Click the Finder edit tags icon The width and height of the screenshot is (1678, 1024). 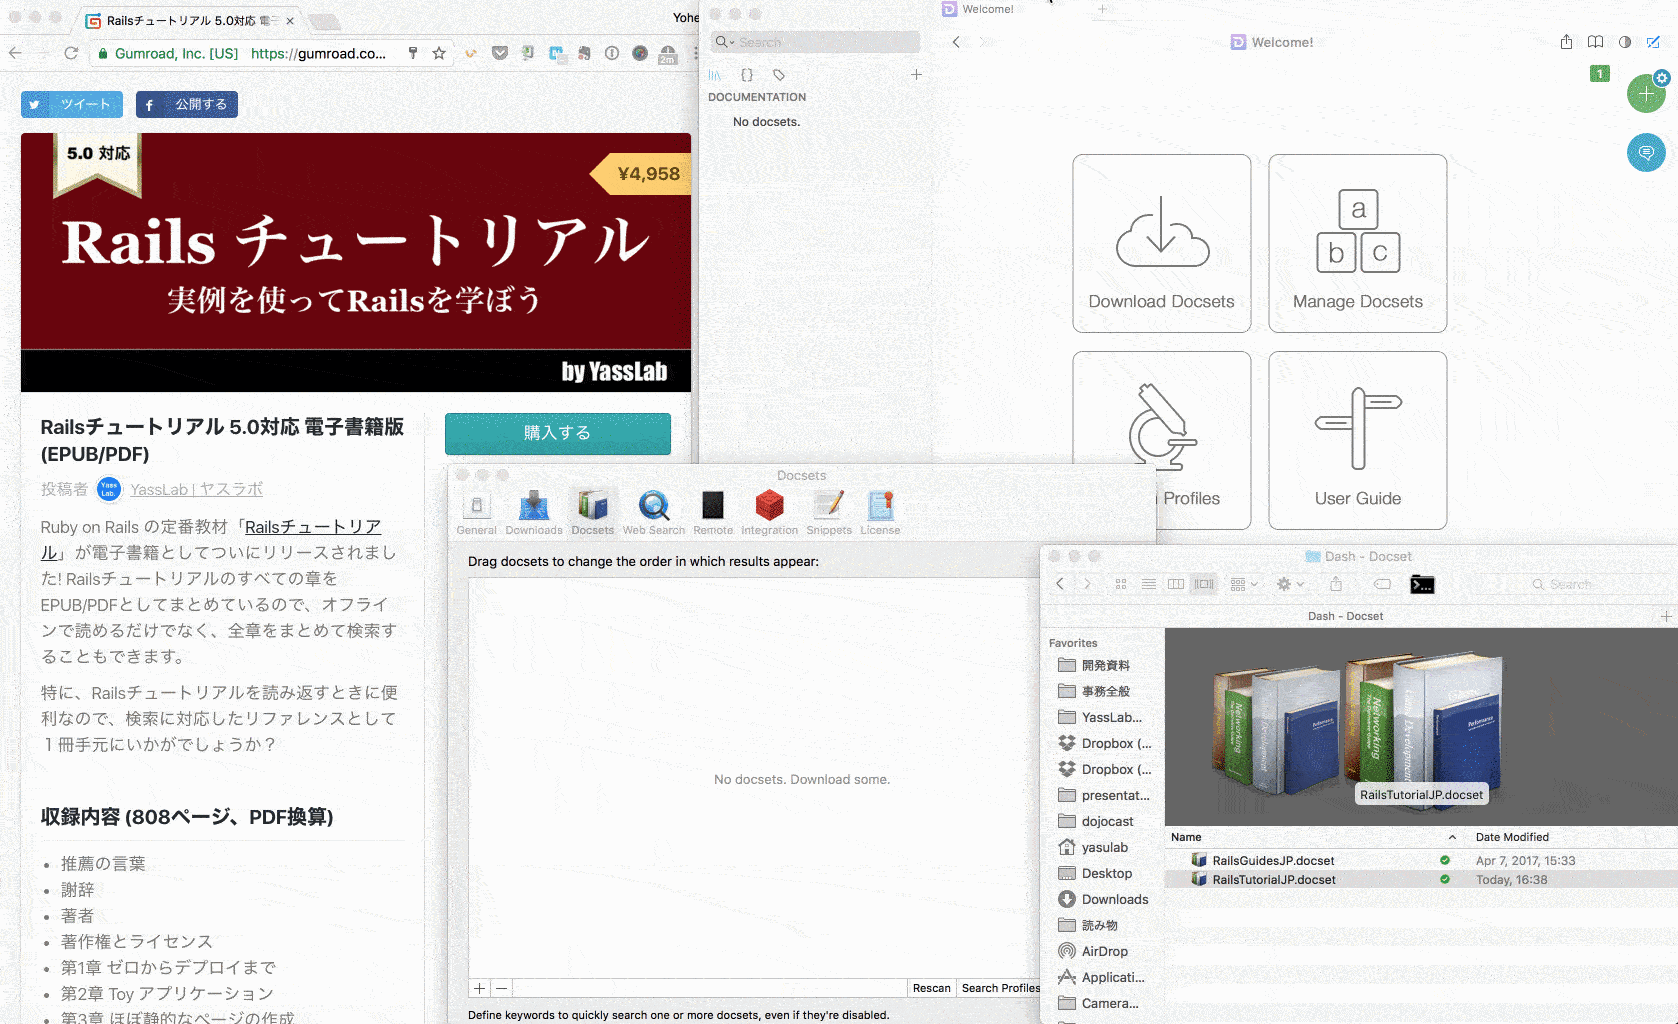pos(1382,584)
